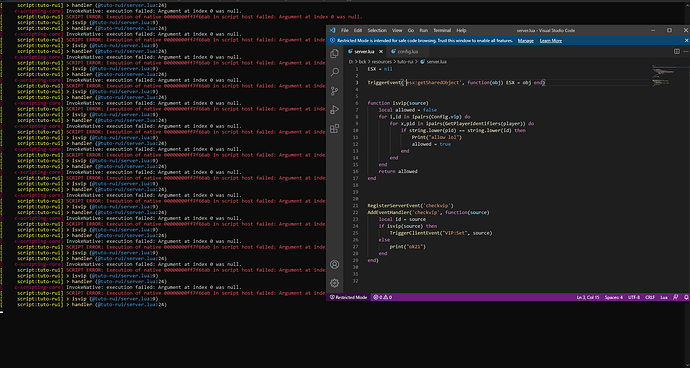Click the Manage link in banner
The width and height of the screenshot is (690, 368).
coord(525,40)
